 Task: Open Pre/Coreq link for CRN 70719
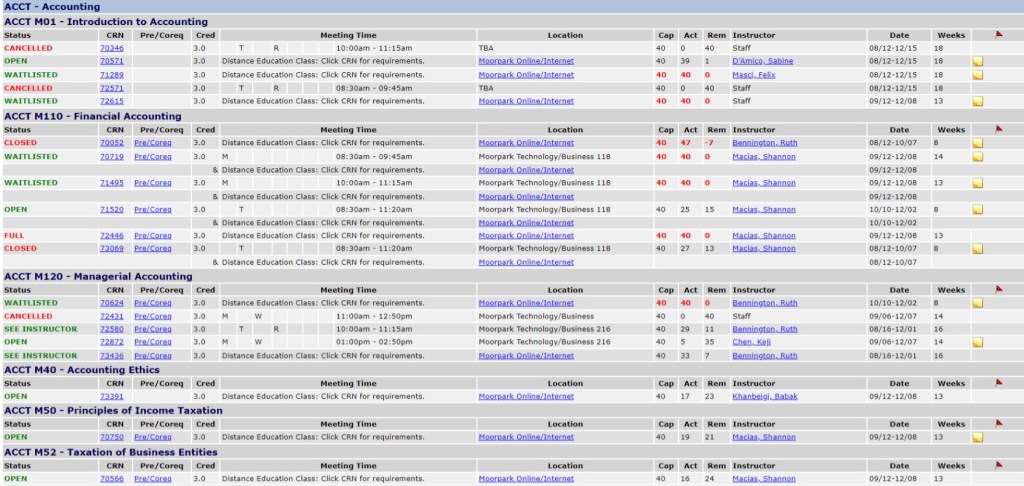(x=152, y=156)
